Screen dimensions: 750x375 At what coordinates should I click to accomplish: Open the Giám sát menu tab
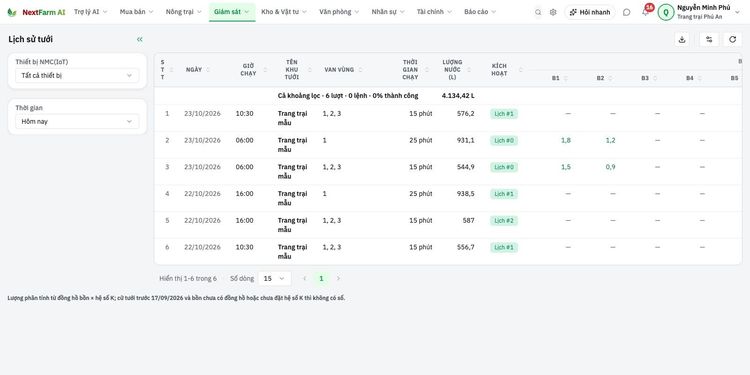(232, 12)
